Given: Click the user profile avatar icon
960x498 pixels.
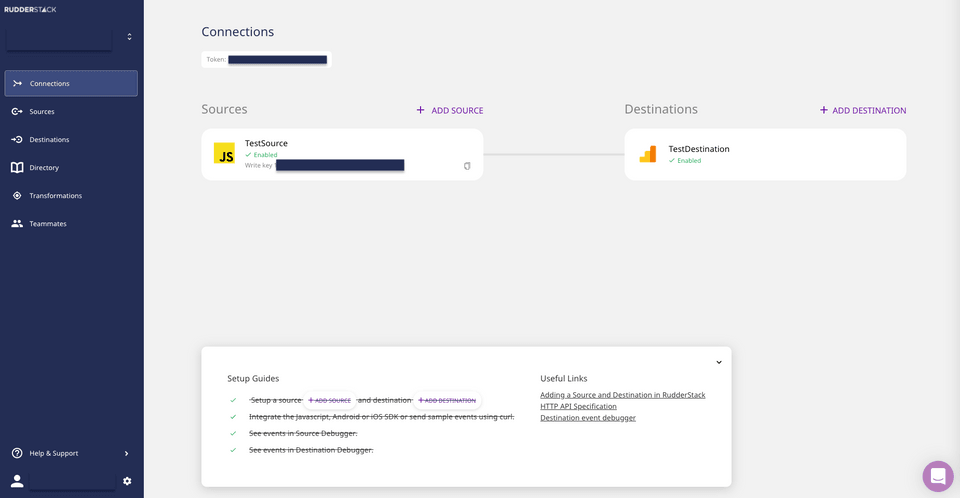Looking at the screenshot, I should click(x=17, y=481).
